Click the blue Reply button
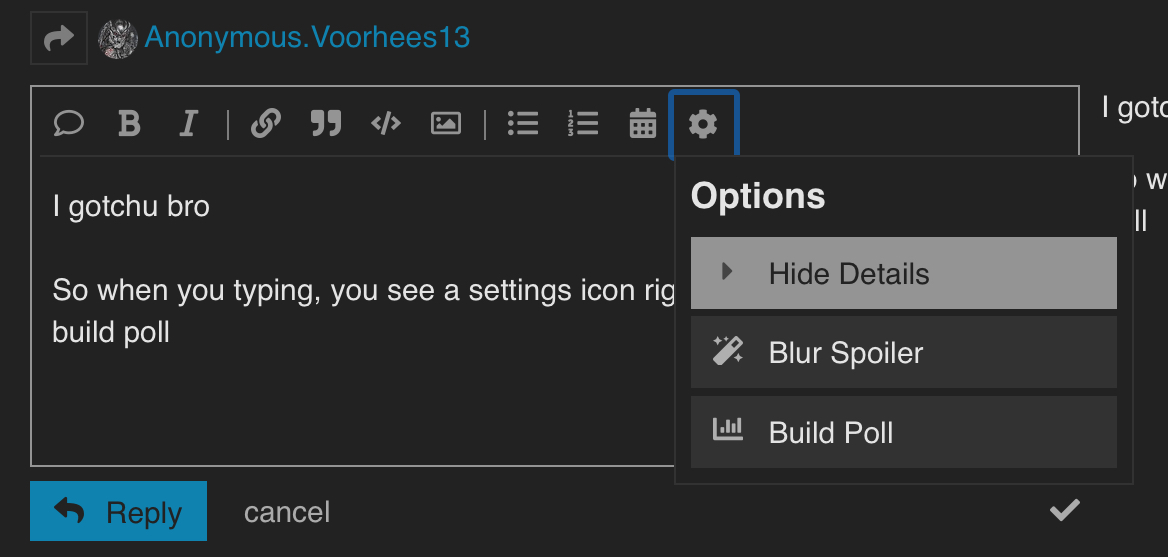This screenshot has height=557, width=1168. coord(118,511)
